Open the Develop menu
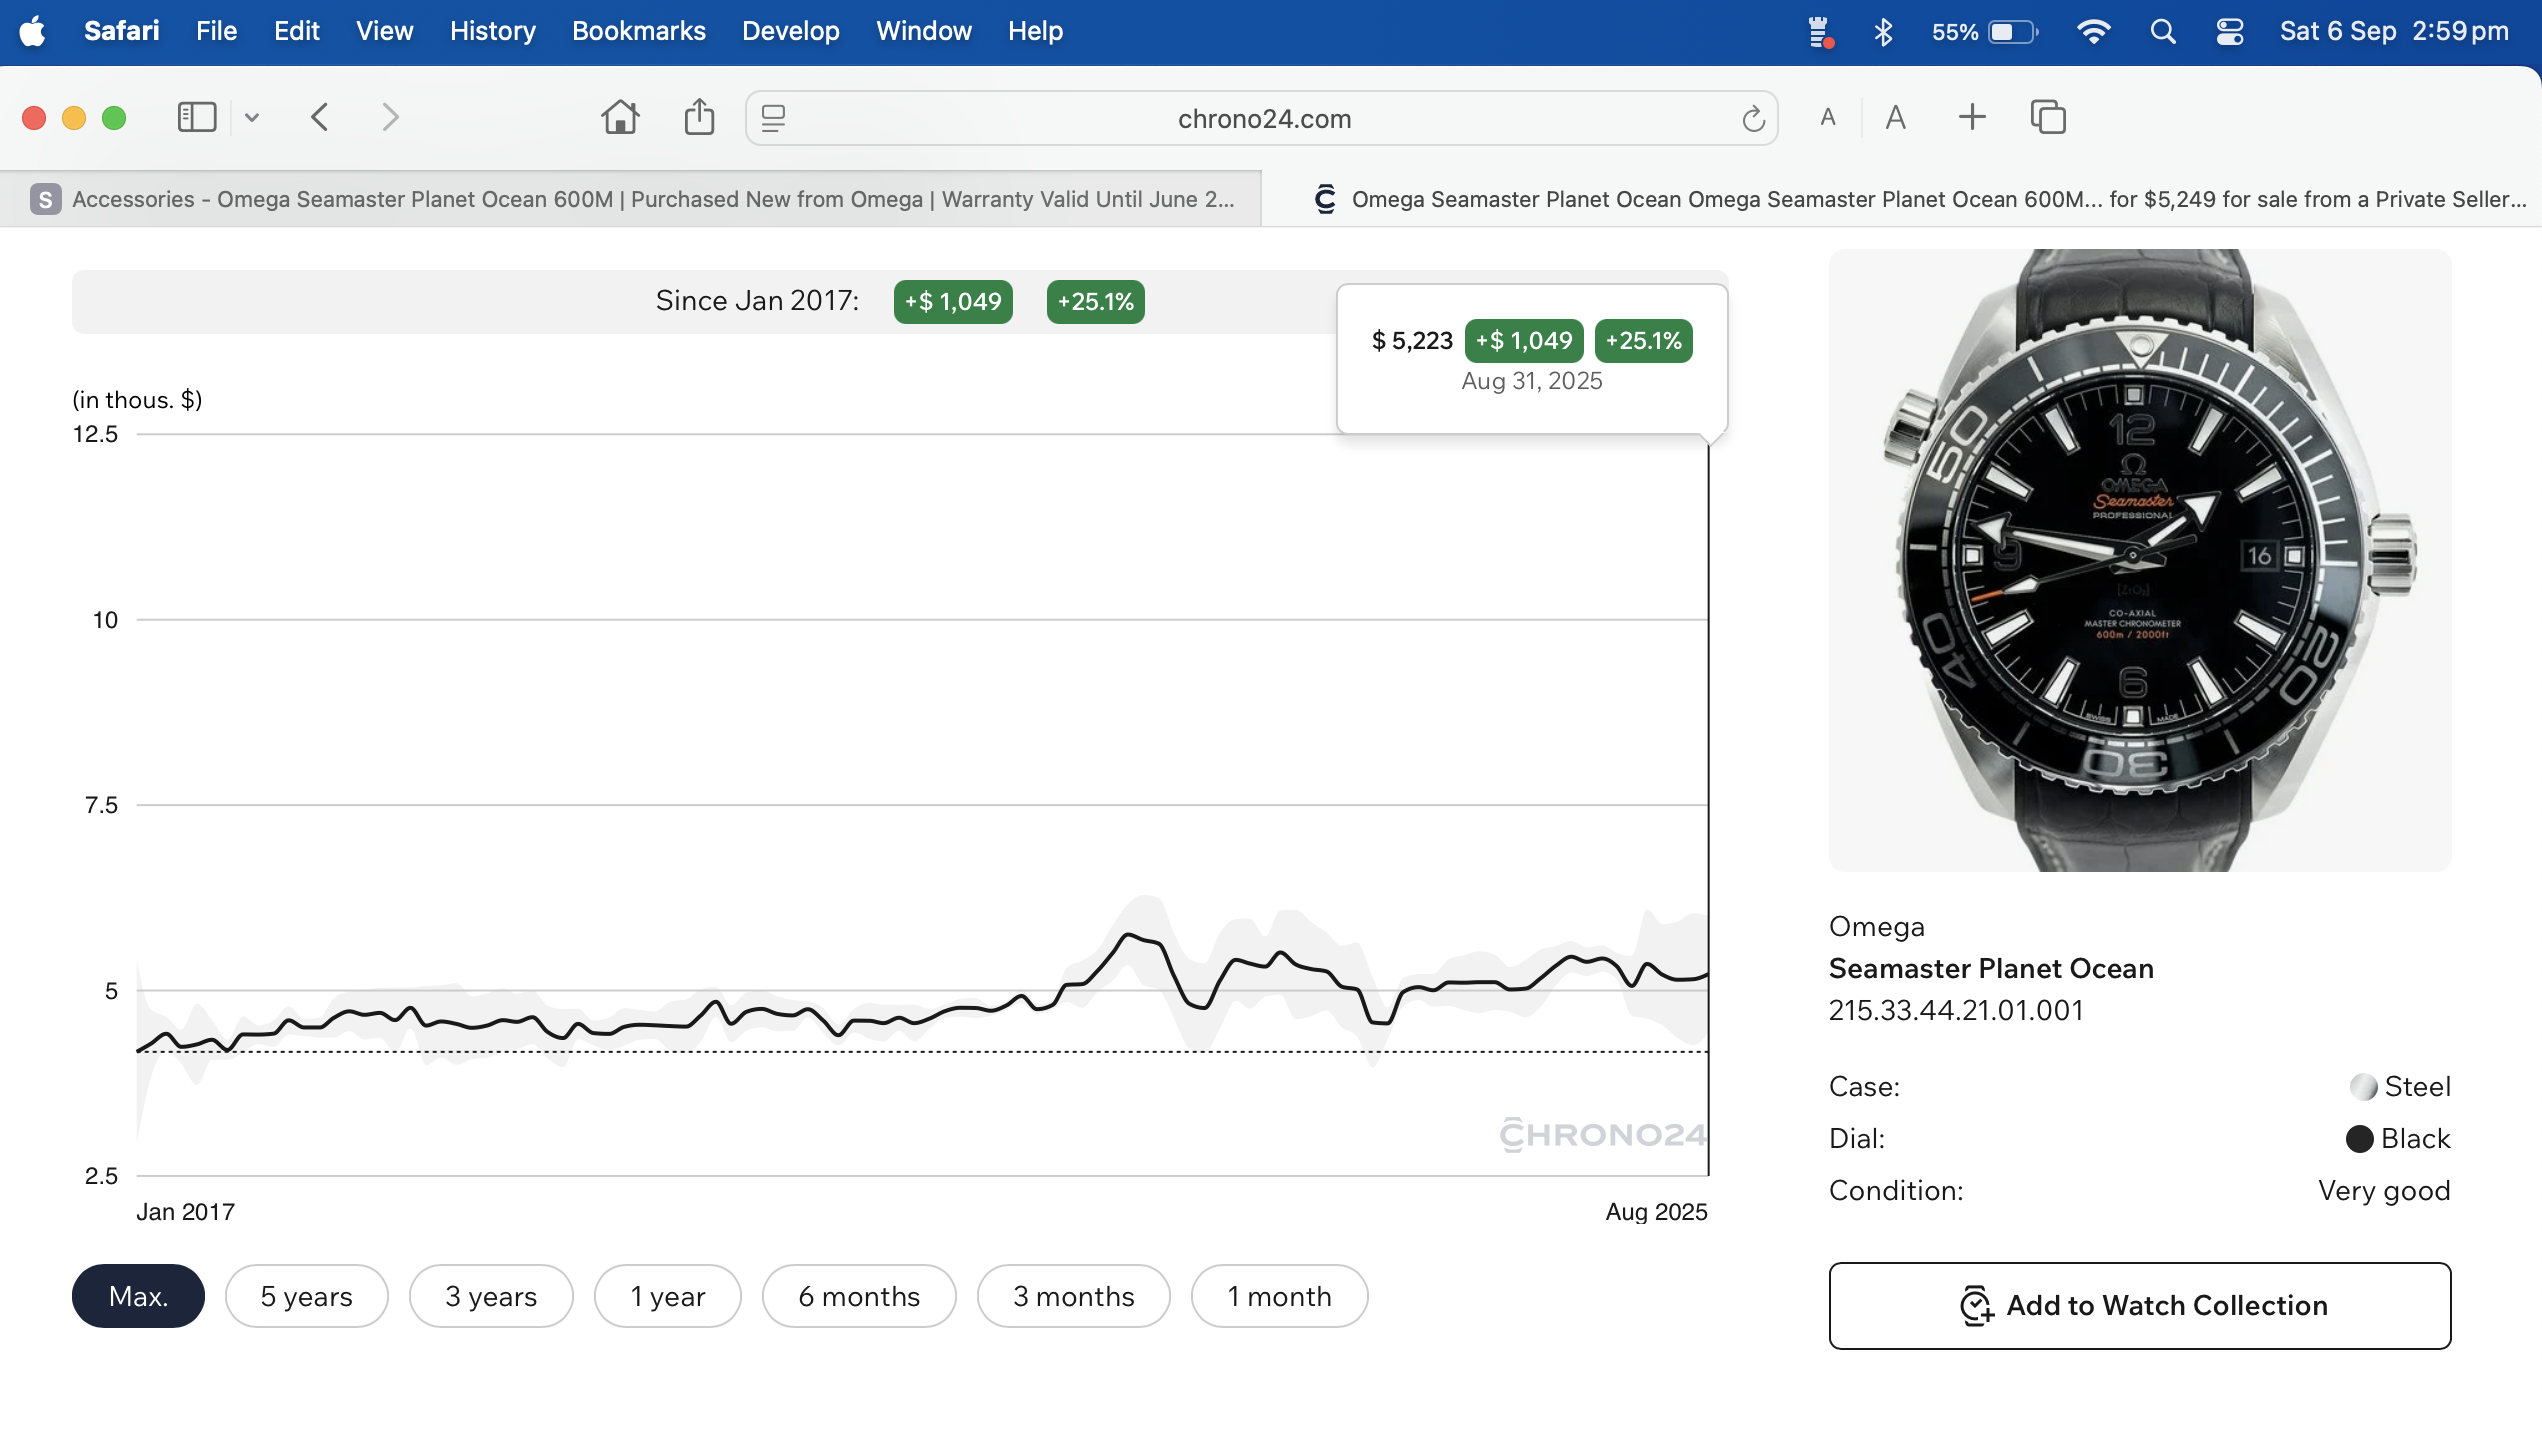The width and height of the screenshot is (2542, 1434). (790, 31)
